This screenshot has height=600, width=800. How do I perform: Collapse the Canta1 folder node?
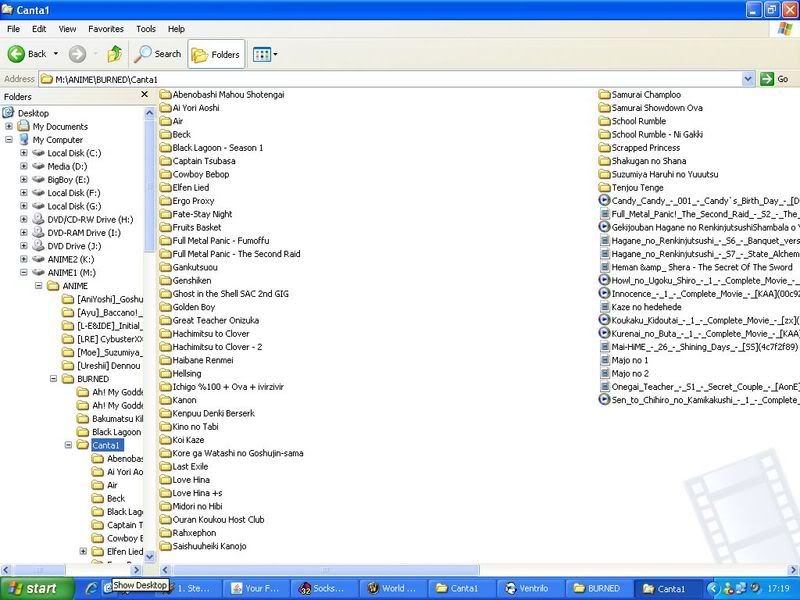click(x=68, y=445)
